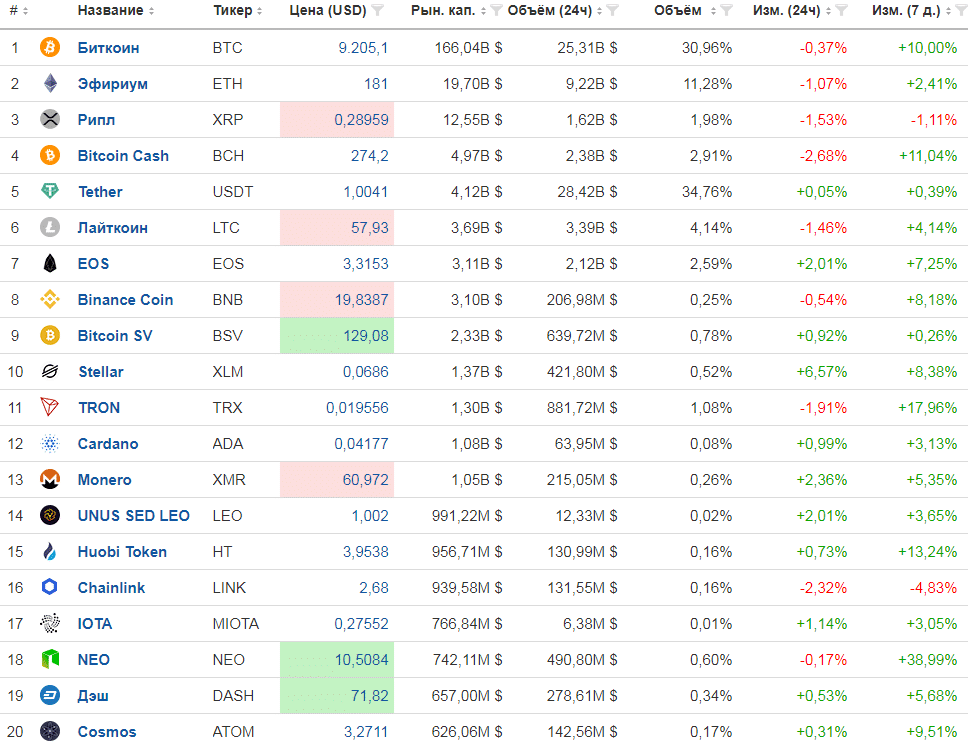Click the green NEO logo icon

(x=50, y=660)
